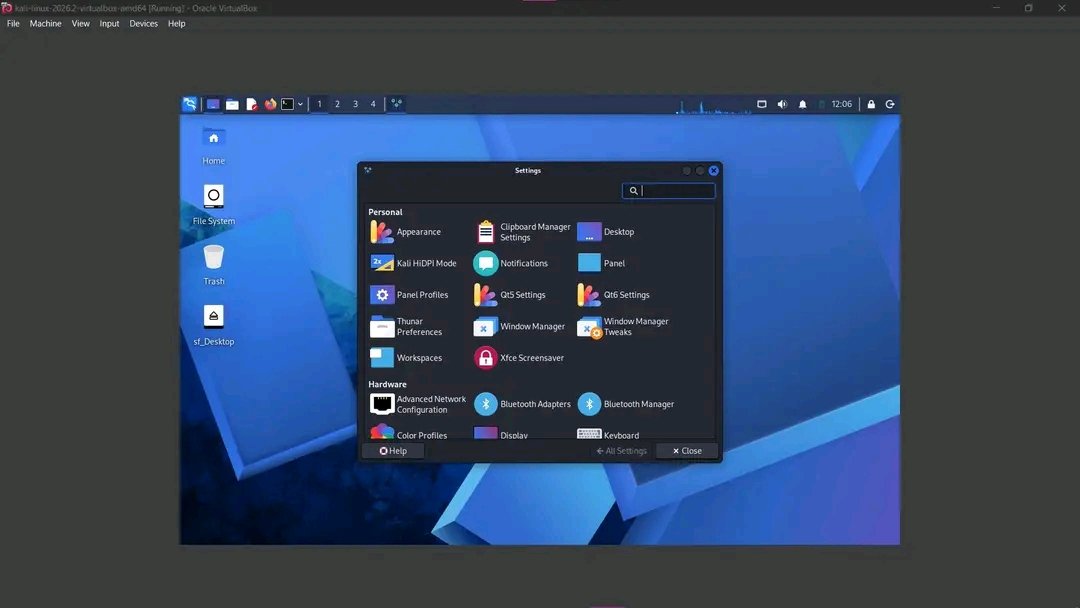1080x608 pixels.
Task: Click the Hardware section heading
Action: (x=387, y=384)
